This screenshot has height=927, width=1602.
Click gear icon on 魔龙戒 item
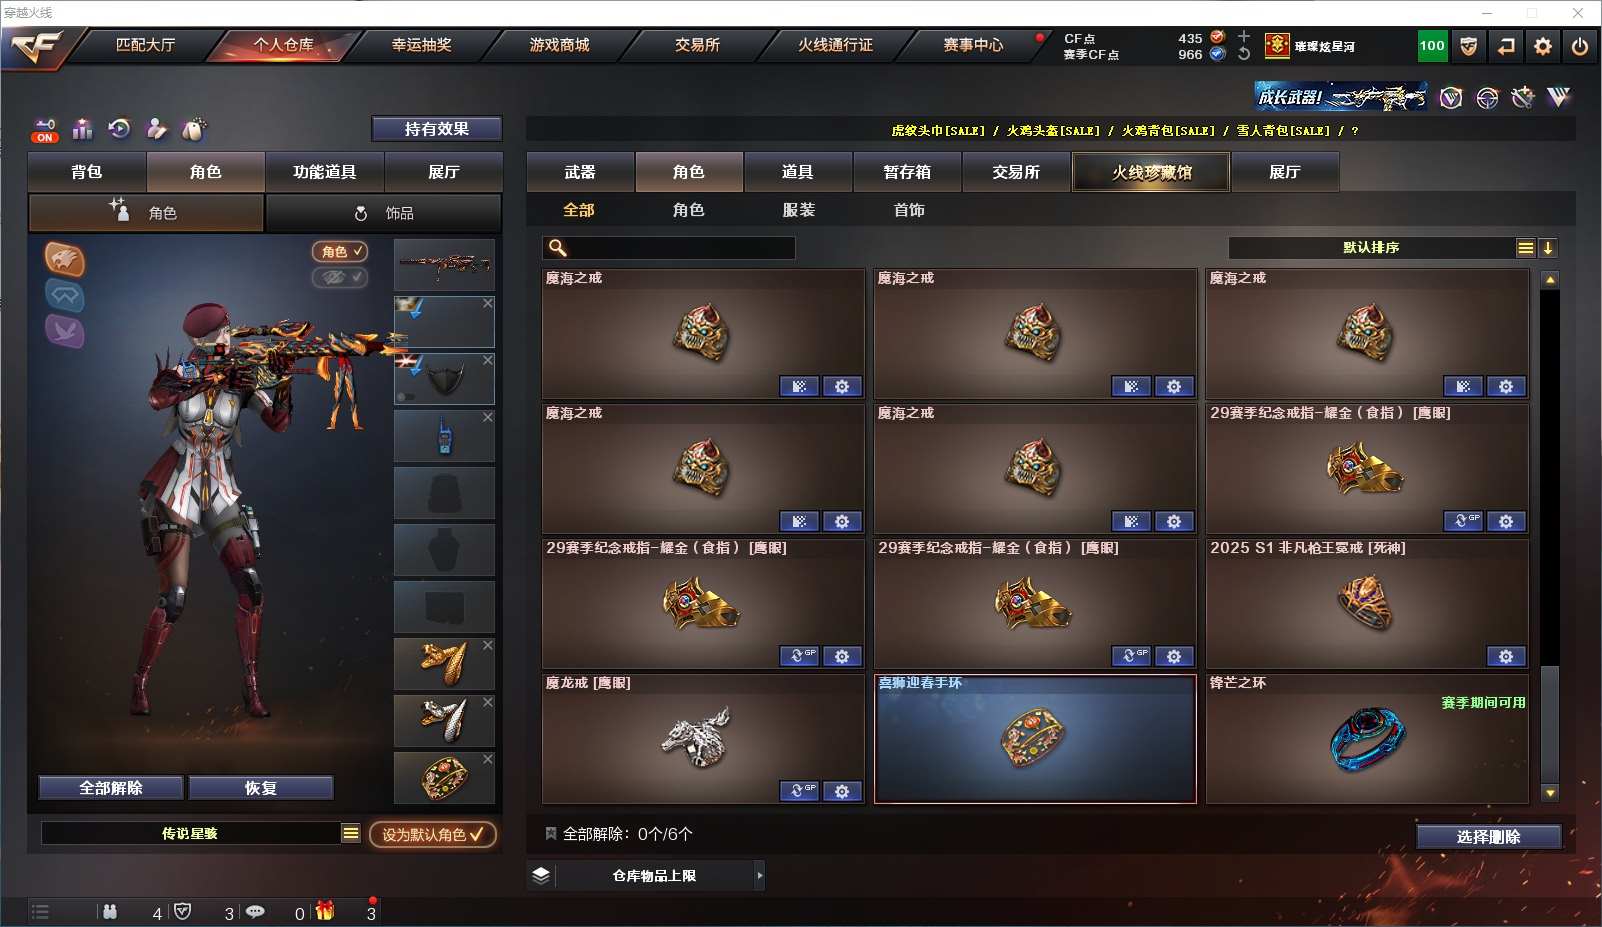tap(842, 791)
